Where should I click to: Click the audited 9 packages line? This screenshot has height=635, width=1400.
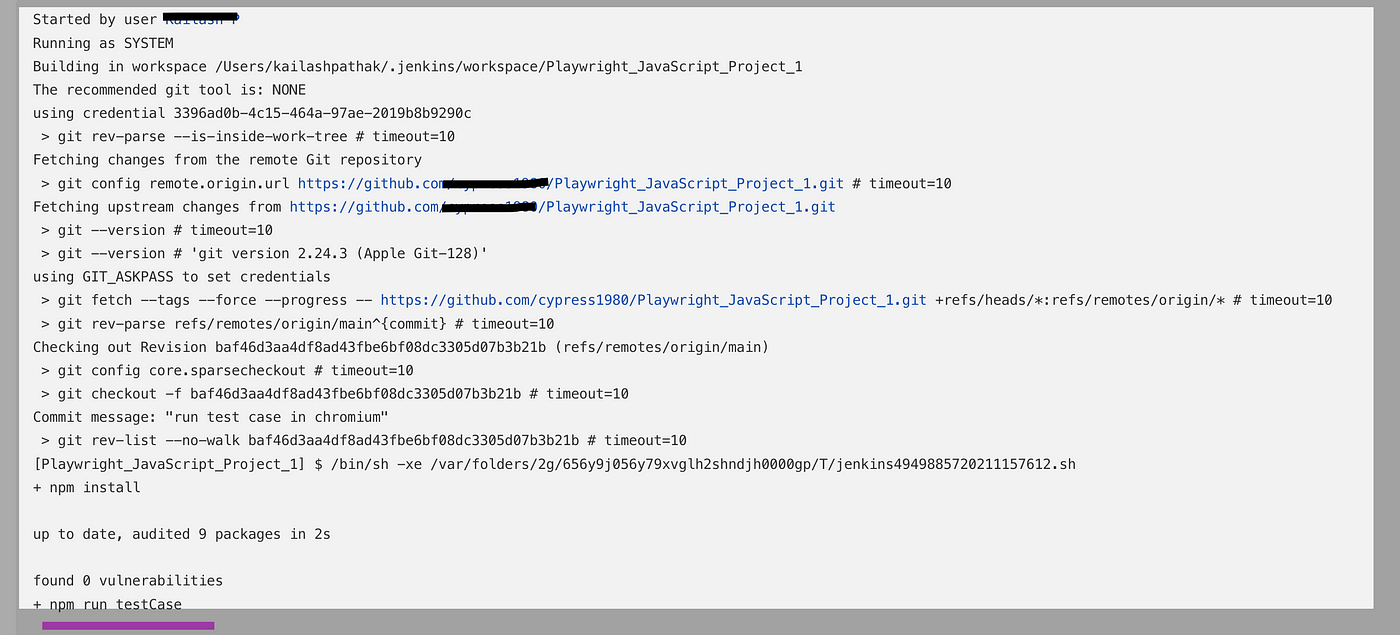pos(182,534)
